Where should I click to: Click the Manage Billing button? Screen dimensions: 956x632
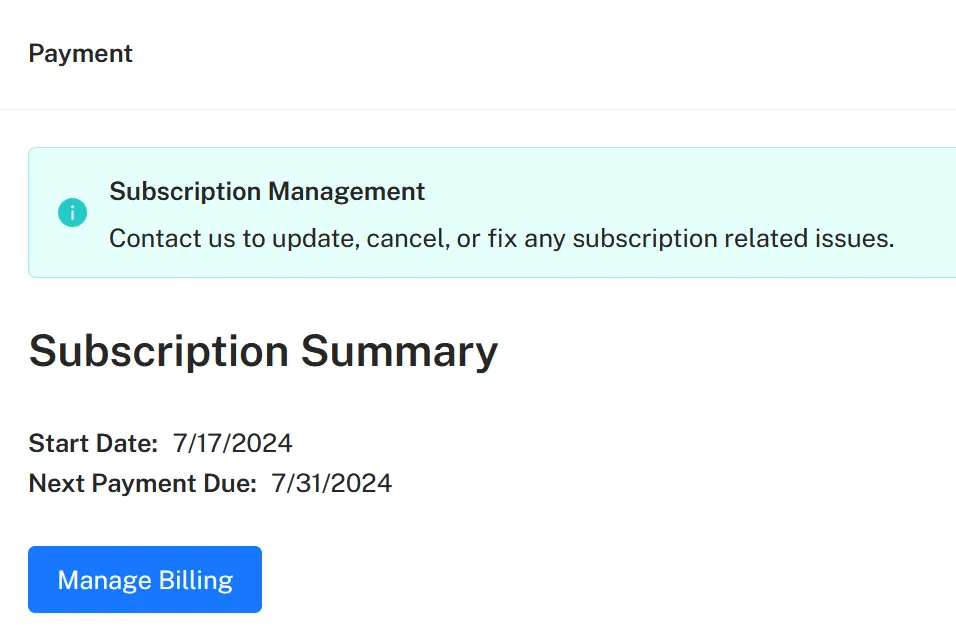tap(145, 580)
